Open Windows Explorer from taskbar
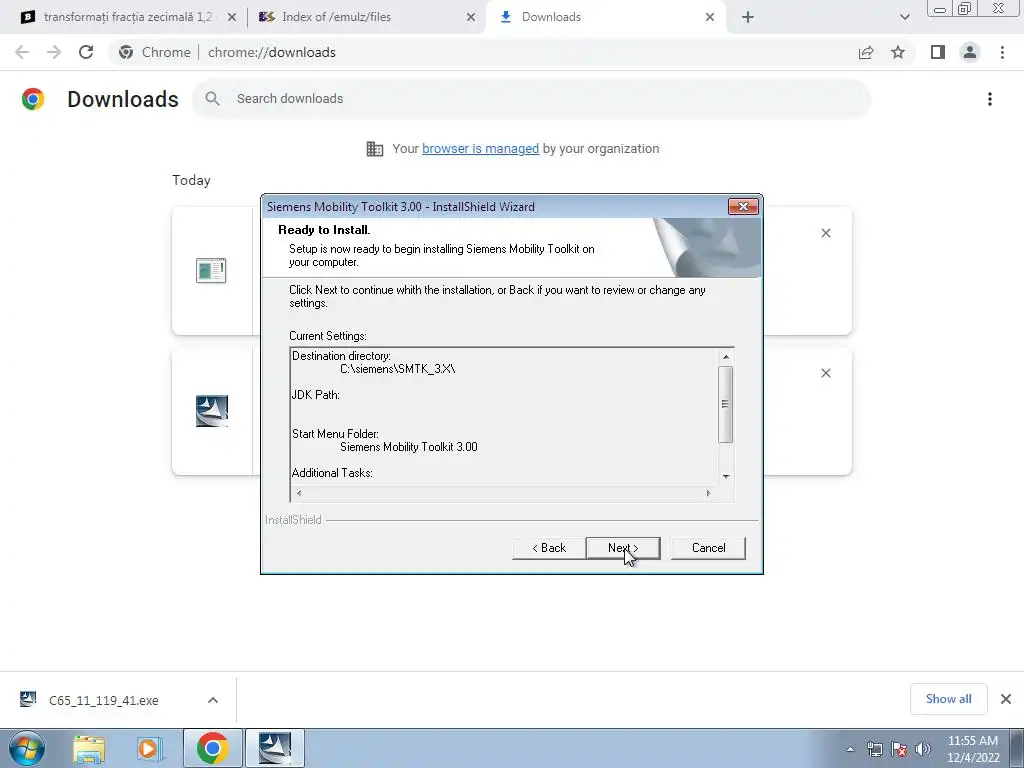 [89, 748]
